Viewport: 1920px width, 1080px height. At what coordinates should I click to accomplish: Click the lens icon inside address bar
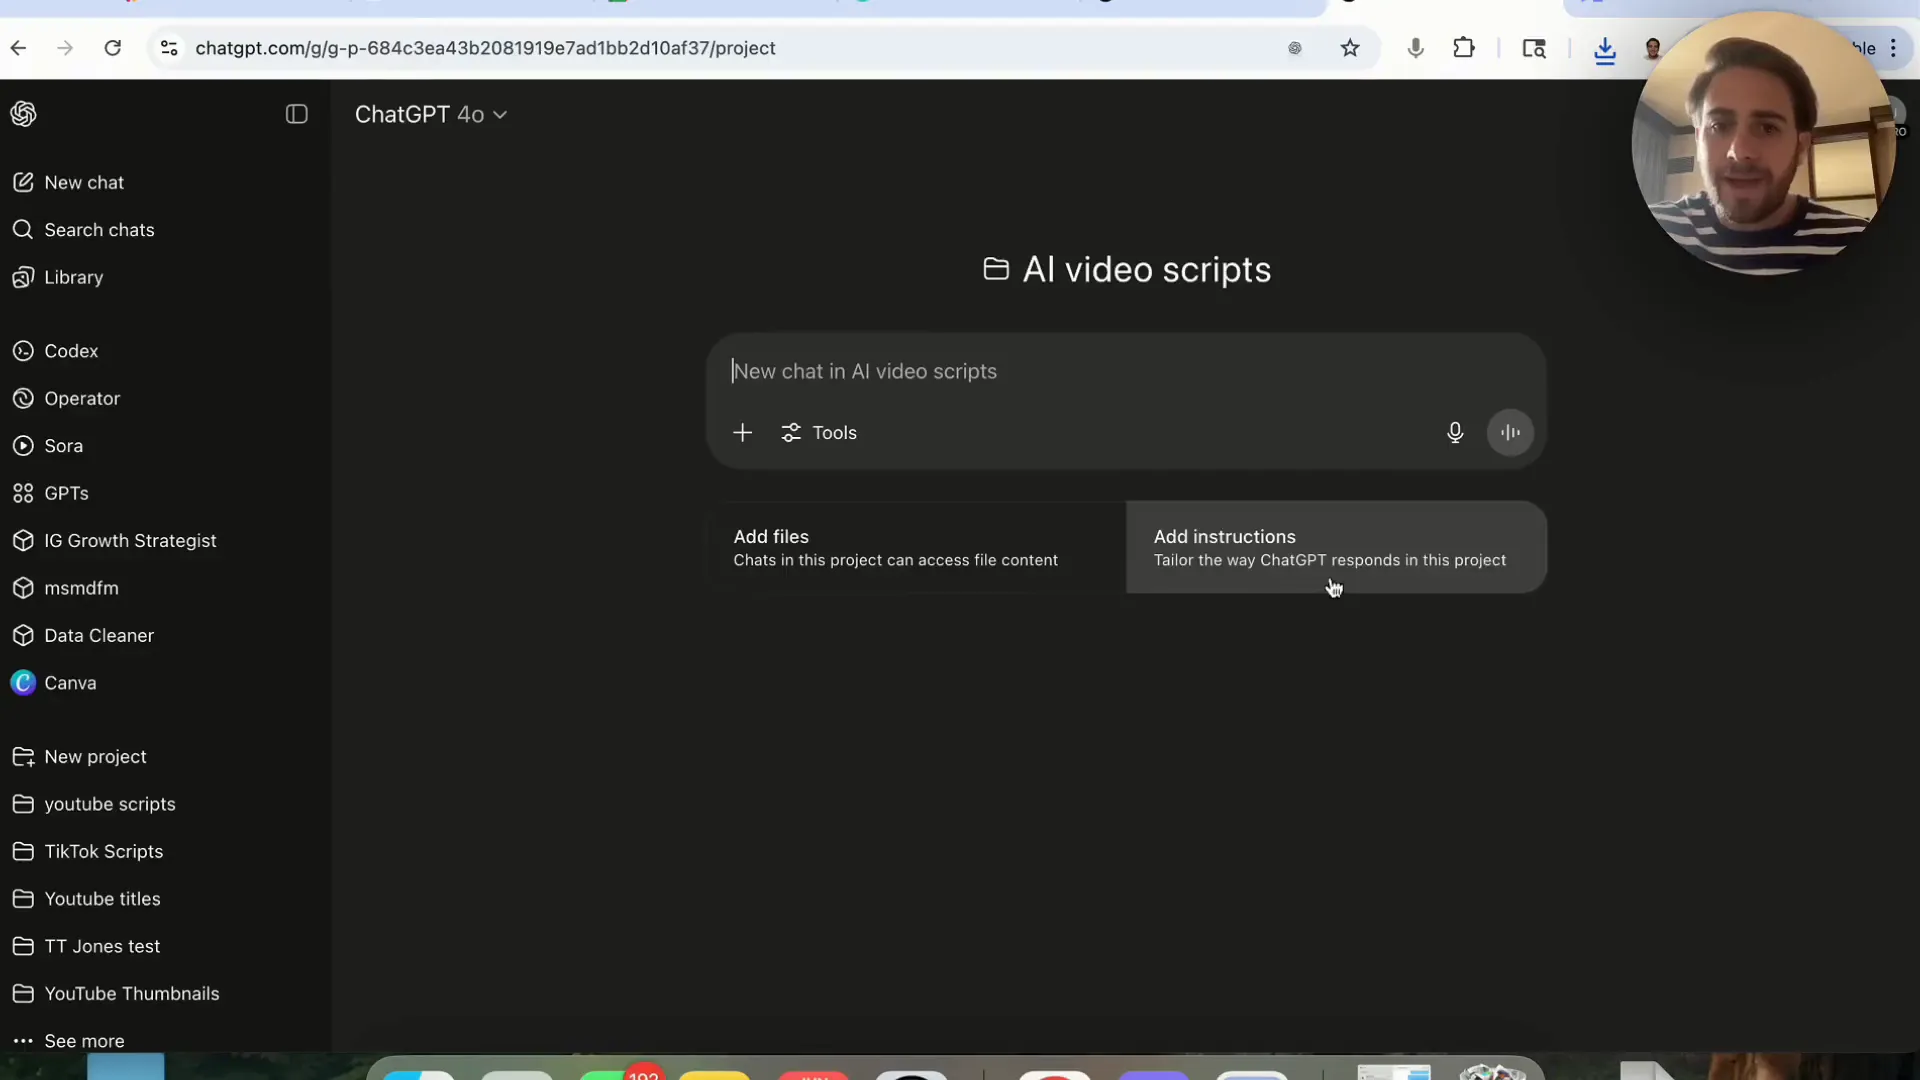click(x=1295, y=48)
